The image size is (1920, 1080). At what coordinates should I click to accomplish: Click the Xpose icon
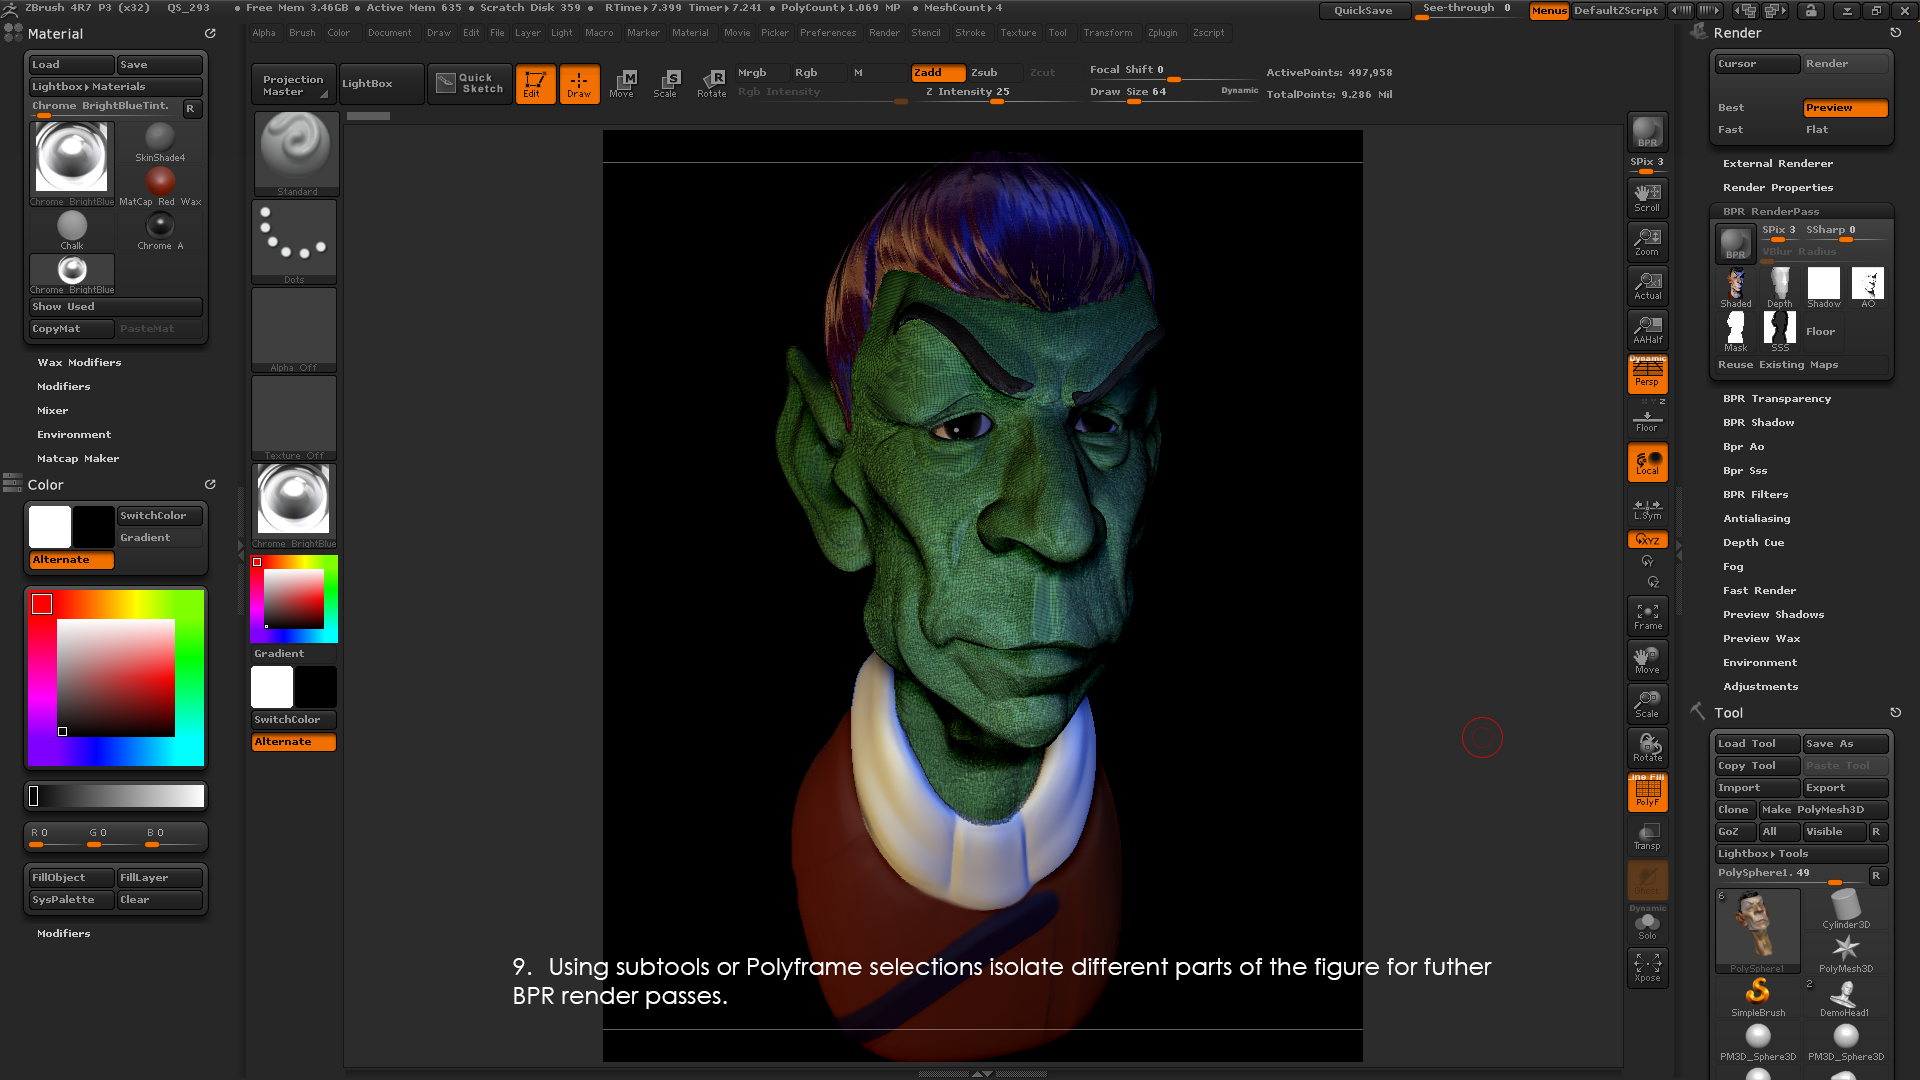click(1647, 967)
